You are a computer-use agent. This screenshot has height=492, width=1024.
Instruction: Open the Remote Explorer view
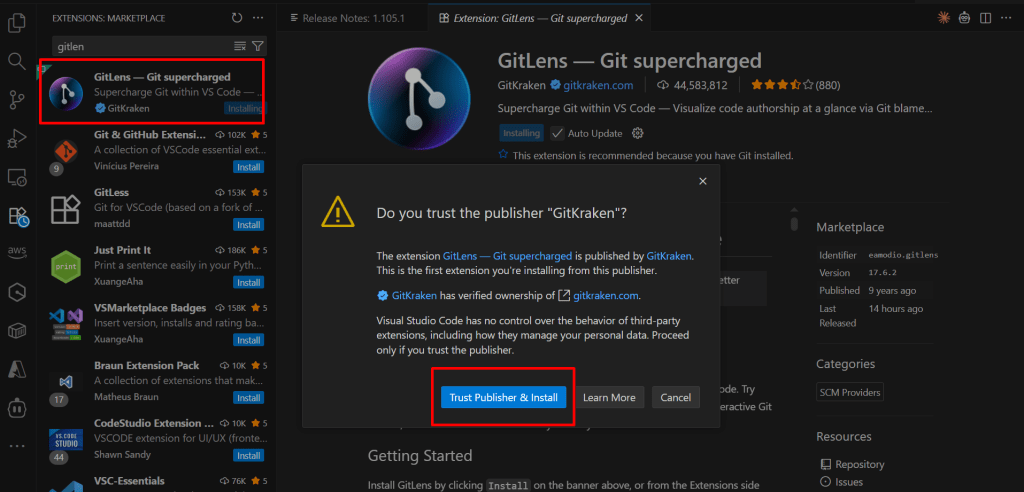click(x=16, y=177)
